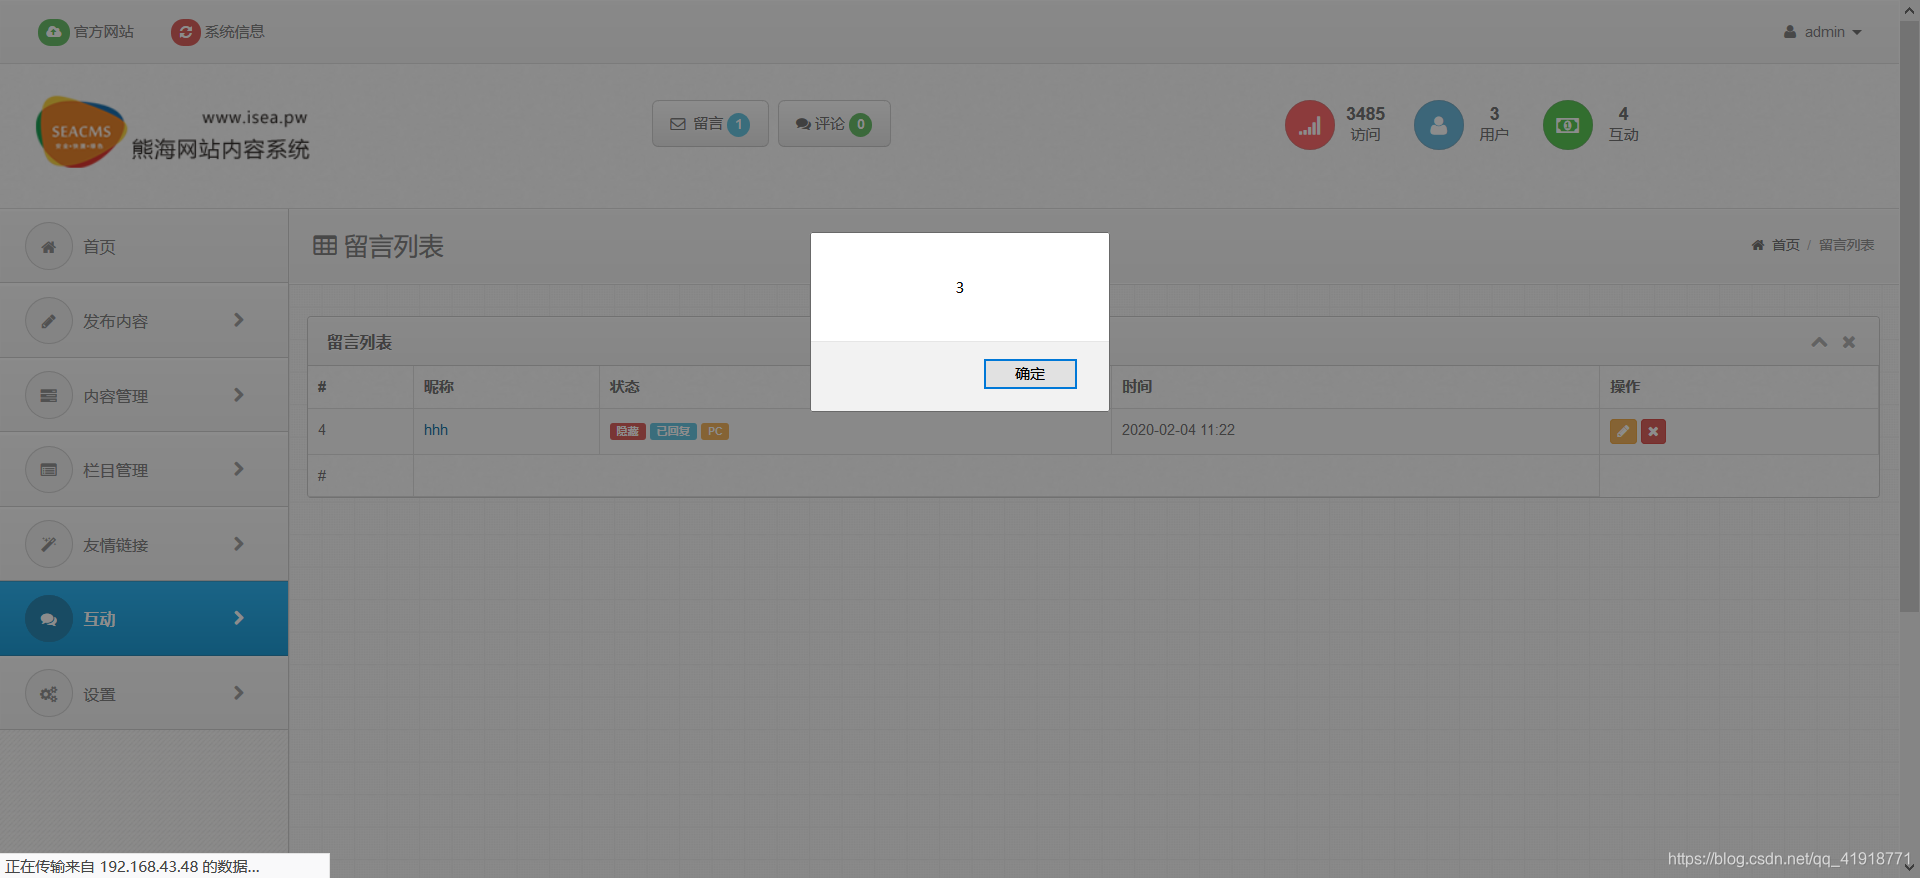
Task: Click the 首页 breadcrumb link
Action: point(1786,245)
